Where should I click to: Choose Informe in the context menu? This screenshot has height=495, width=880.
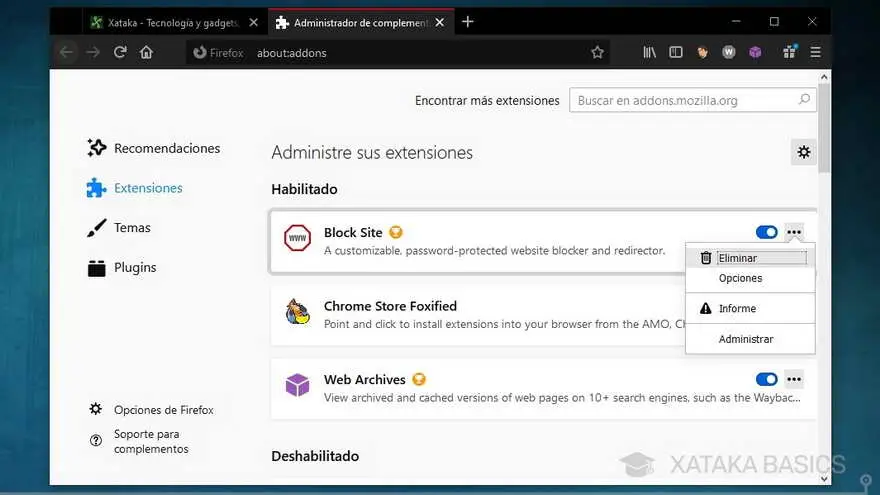tap(750, 309)
